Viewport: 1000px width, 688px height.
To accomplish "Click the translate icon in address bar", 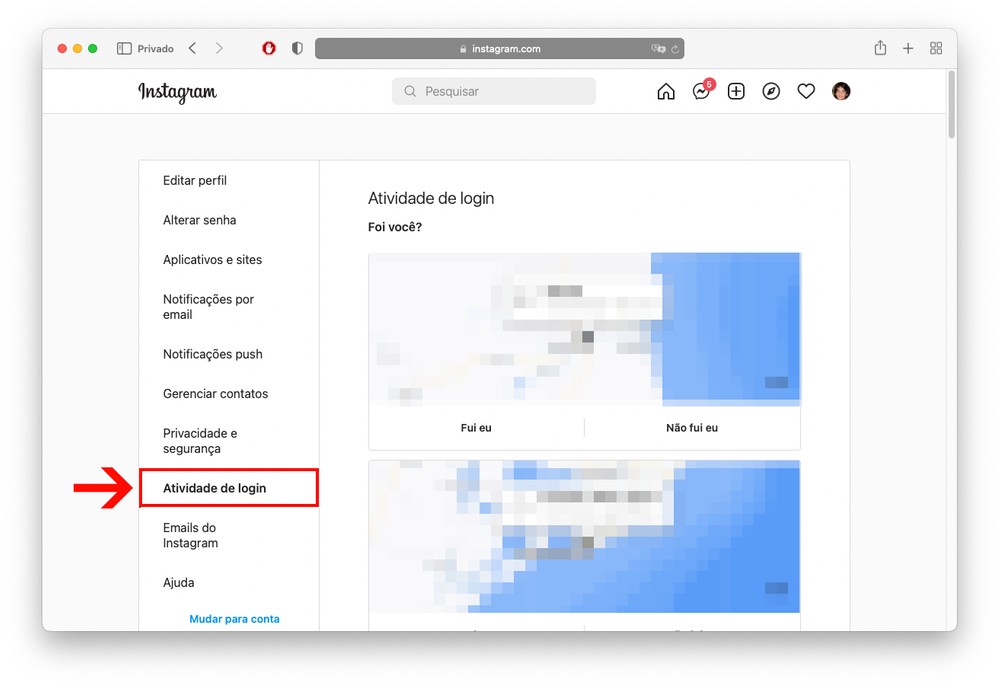I will [658, 48].
